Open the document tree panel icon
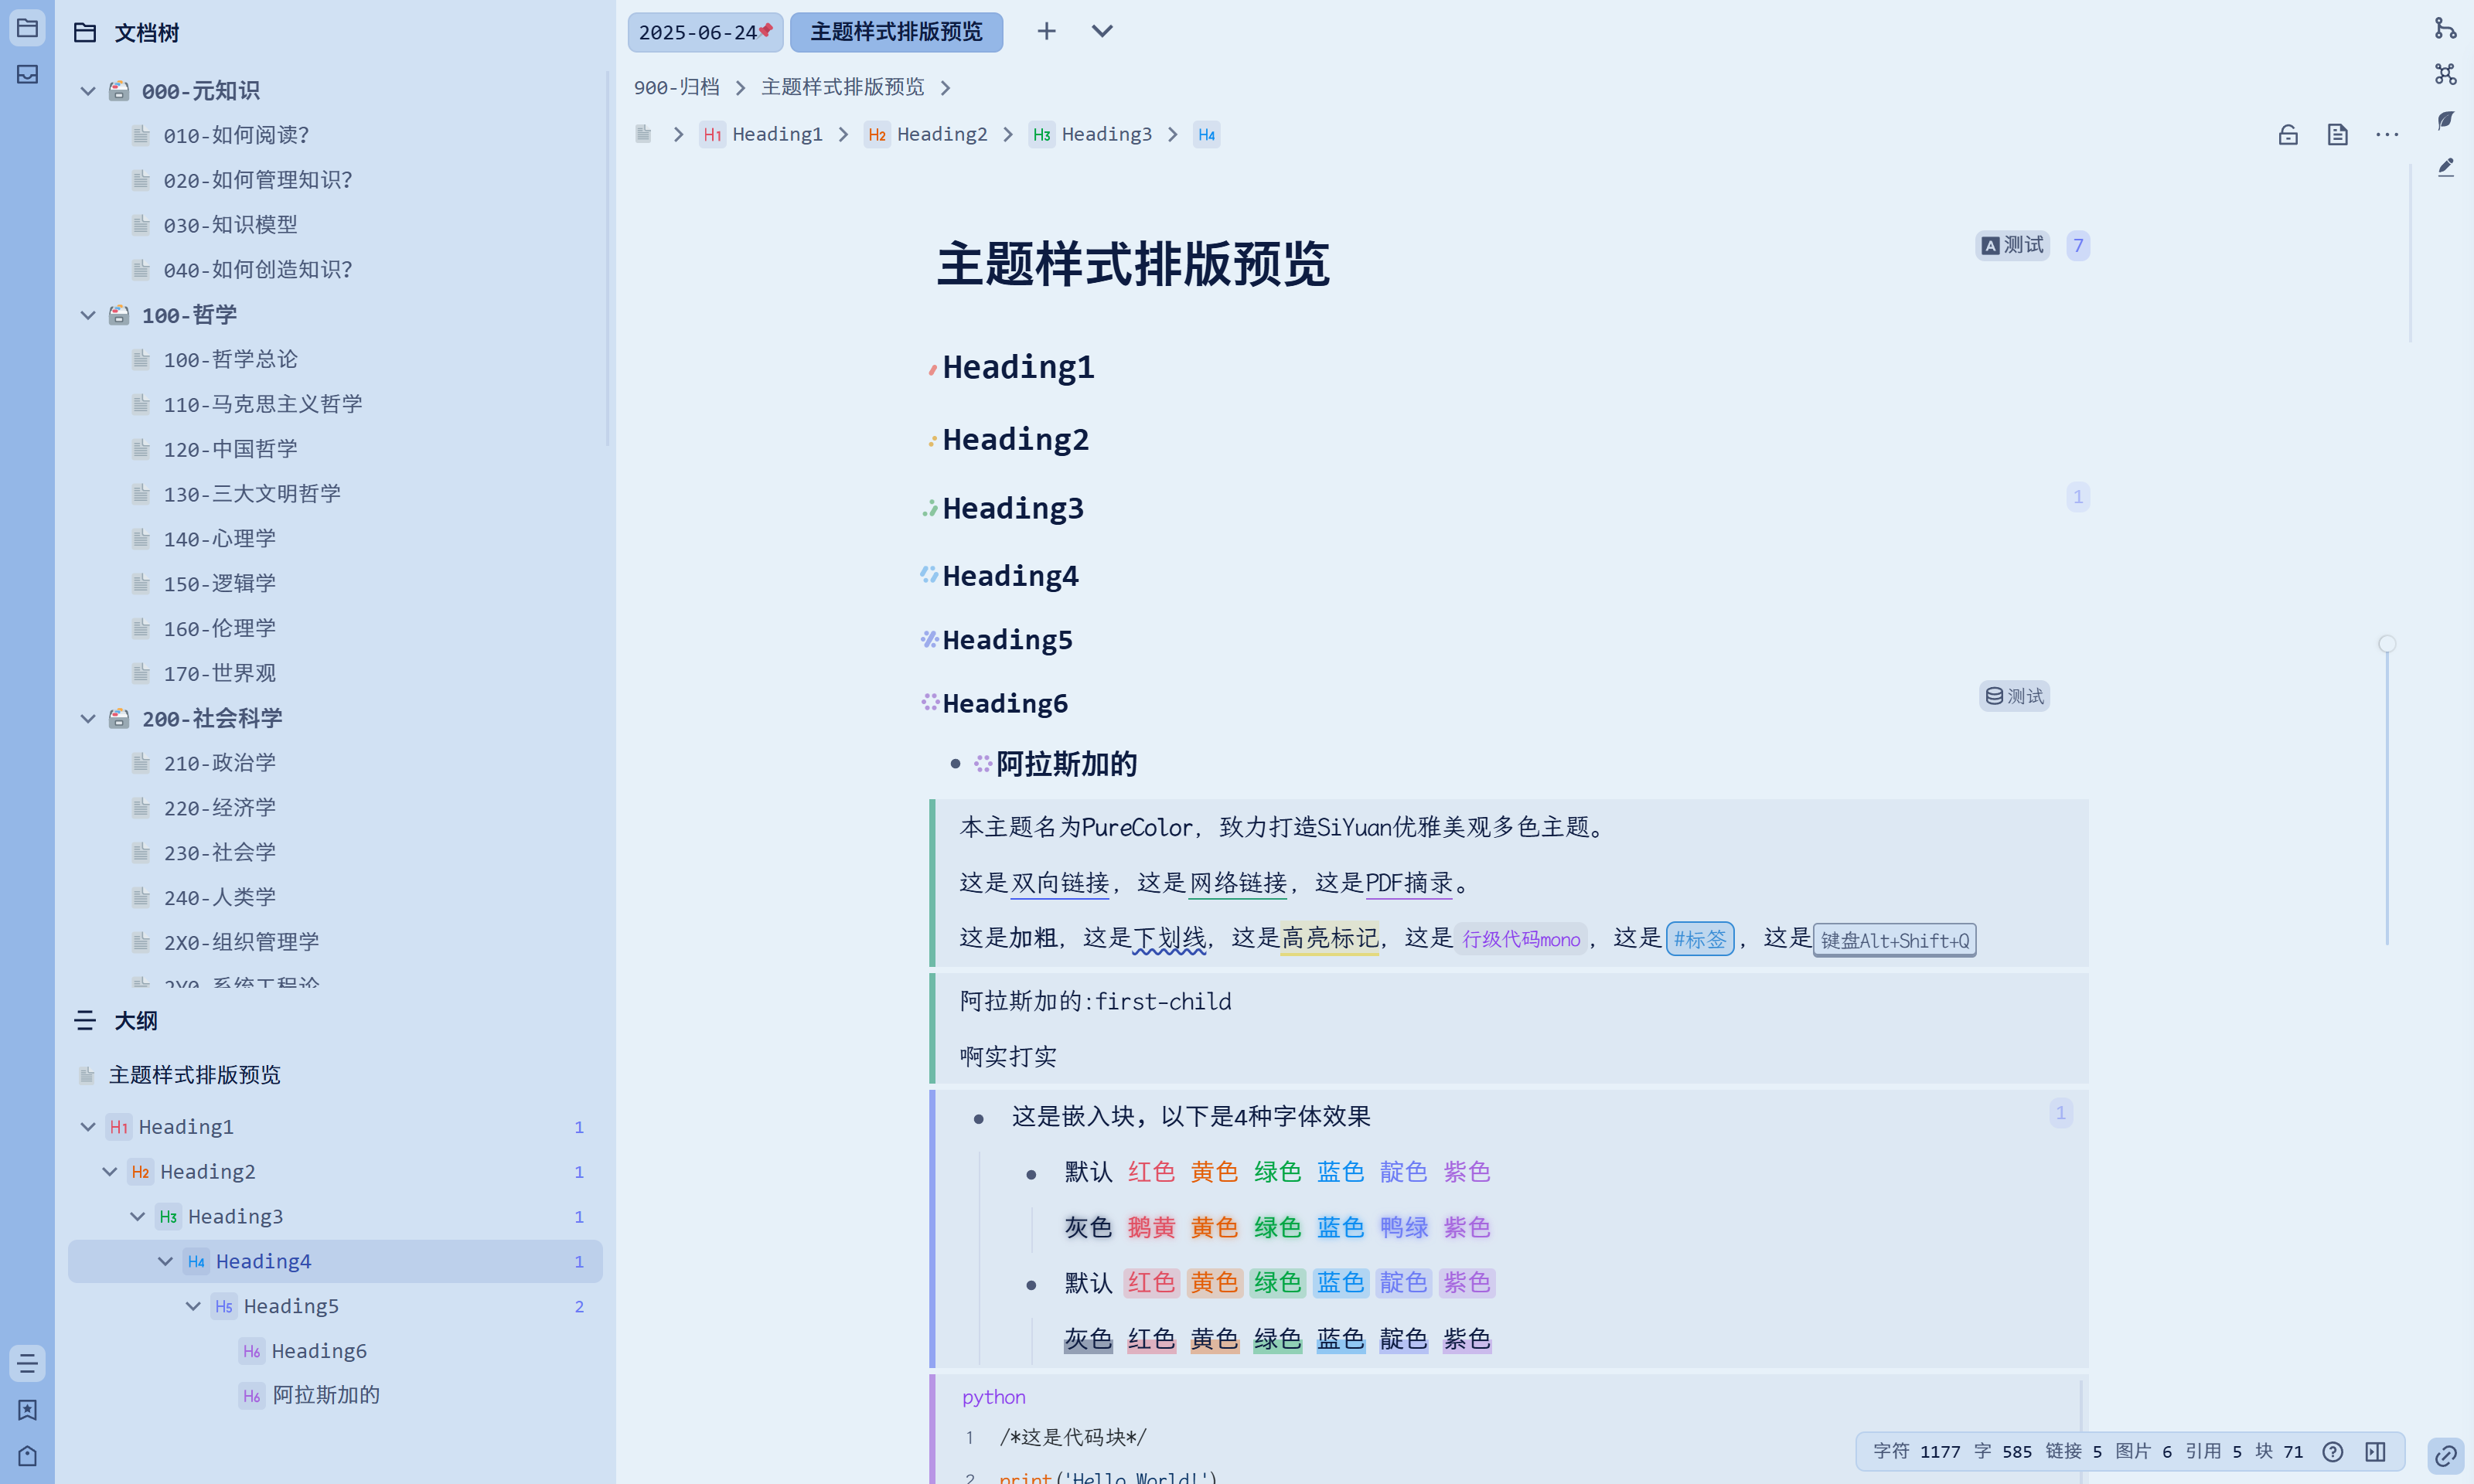 pos(27,28)
